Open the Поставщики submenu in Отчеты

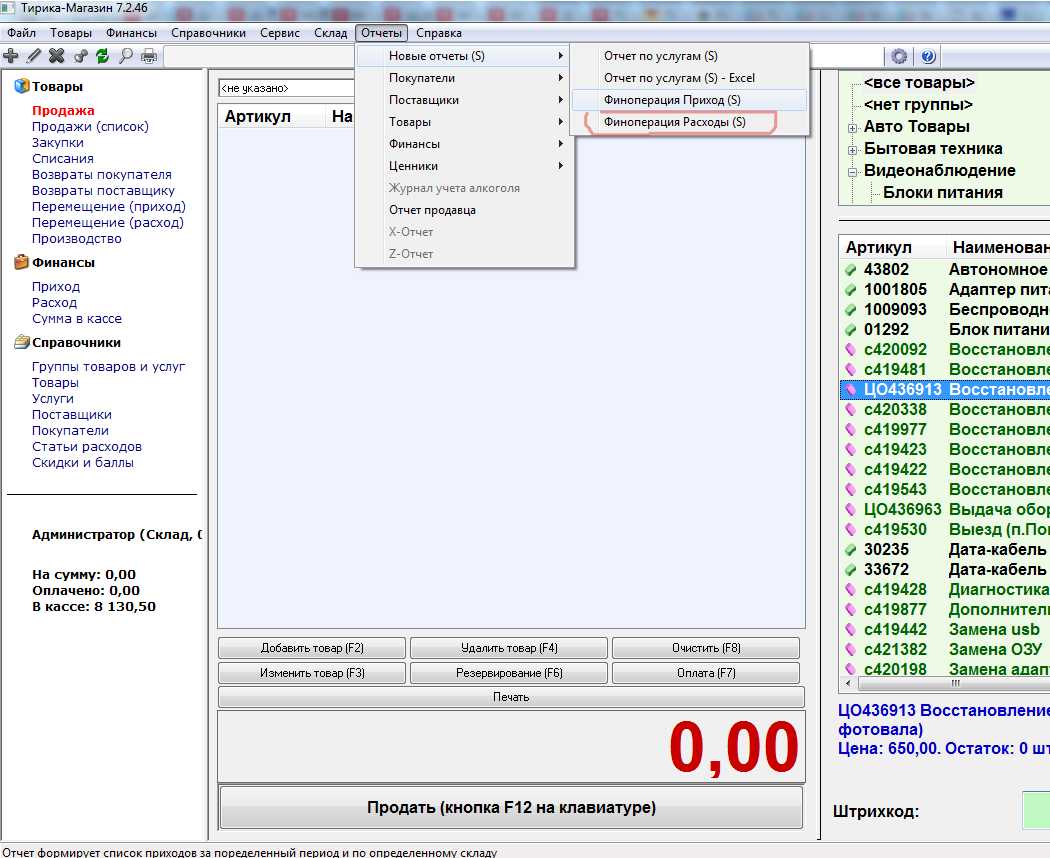(465, 100)
